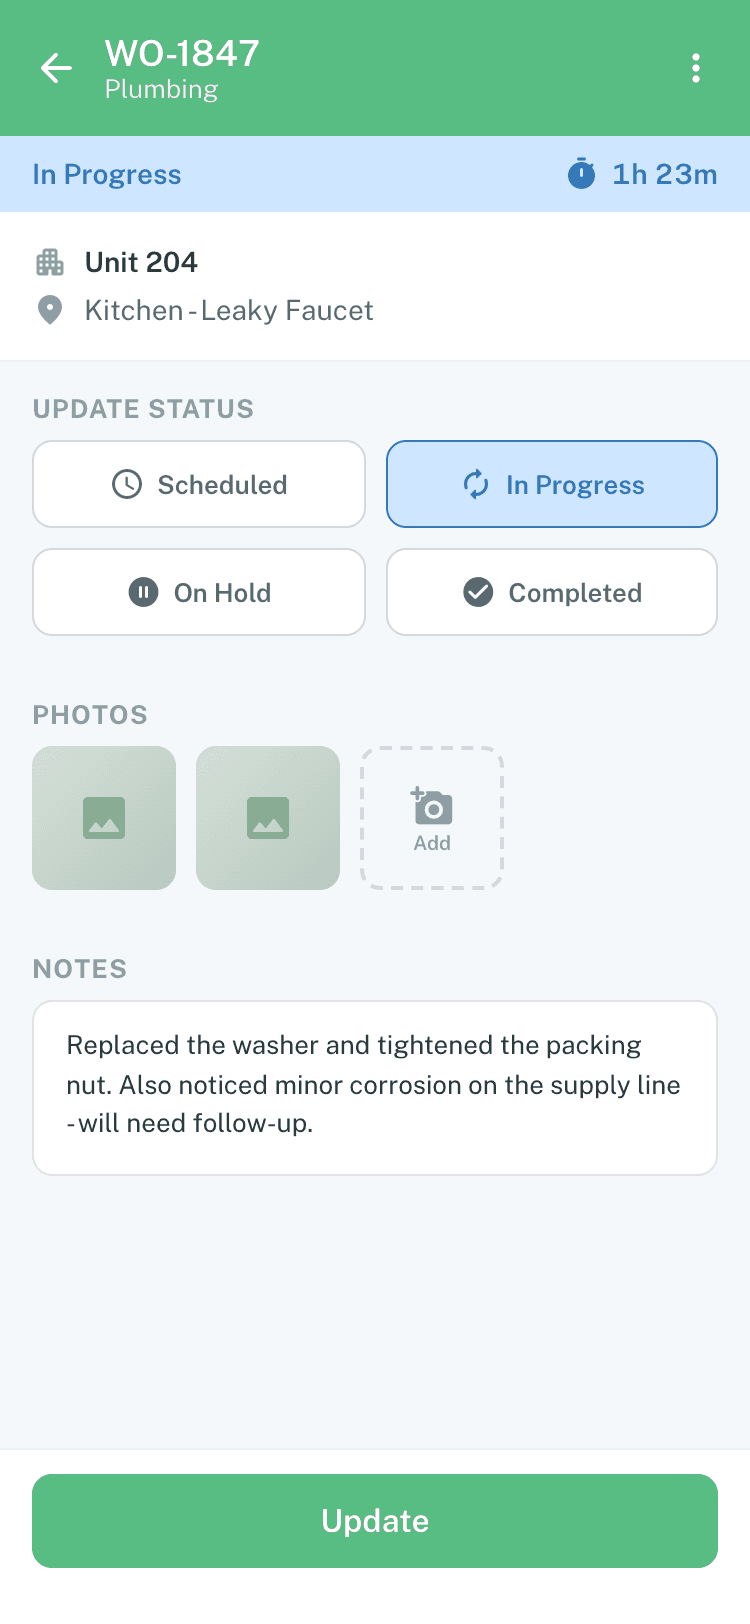
Task: Select the Completed status option
Action: pos(551,592)
